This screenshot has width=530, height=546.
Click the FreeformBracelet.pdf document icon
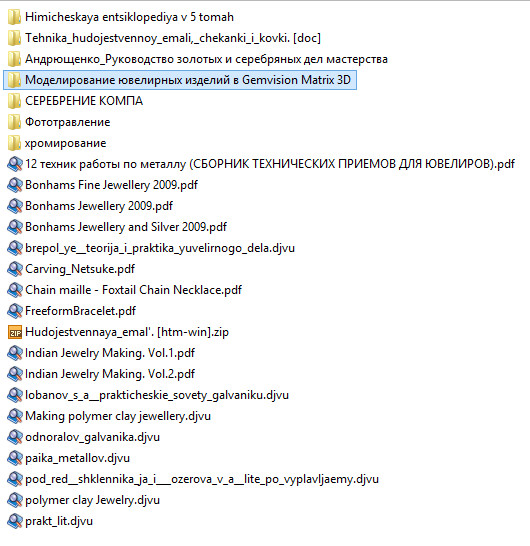[15, 311]
